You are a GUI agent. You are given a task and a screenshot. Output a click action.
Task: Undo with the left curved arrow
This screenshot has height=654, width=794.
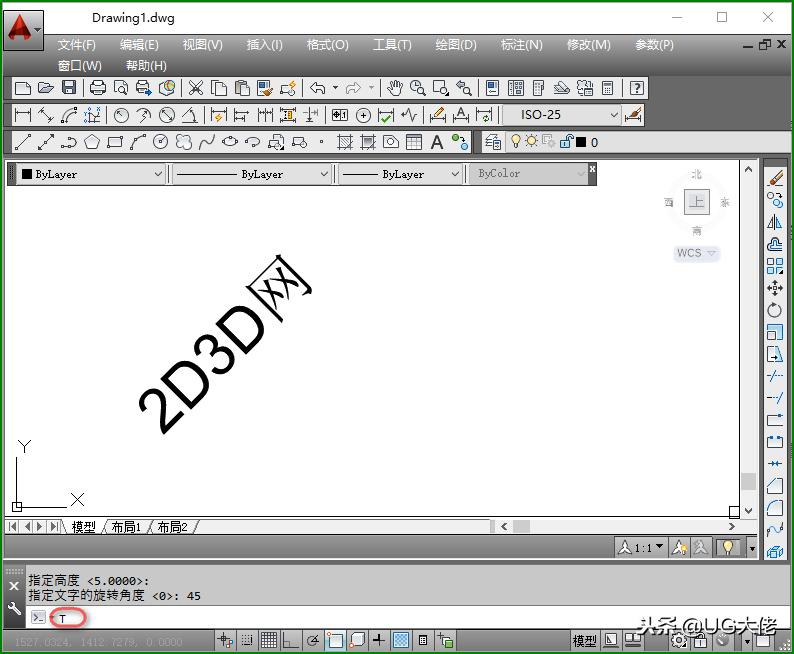tap(317, 88)
